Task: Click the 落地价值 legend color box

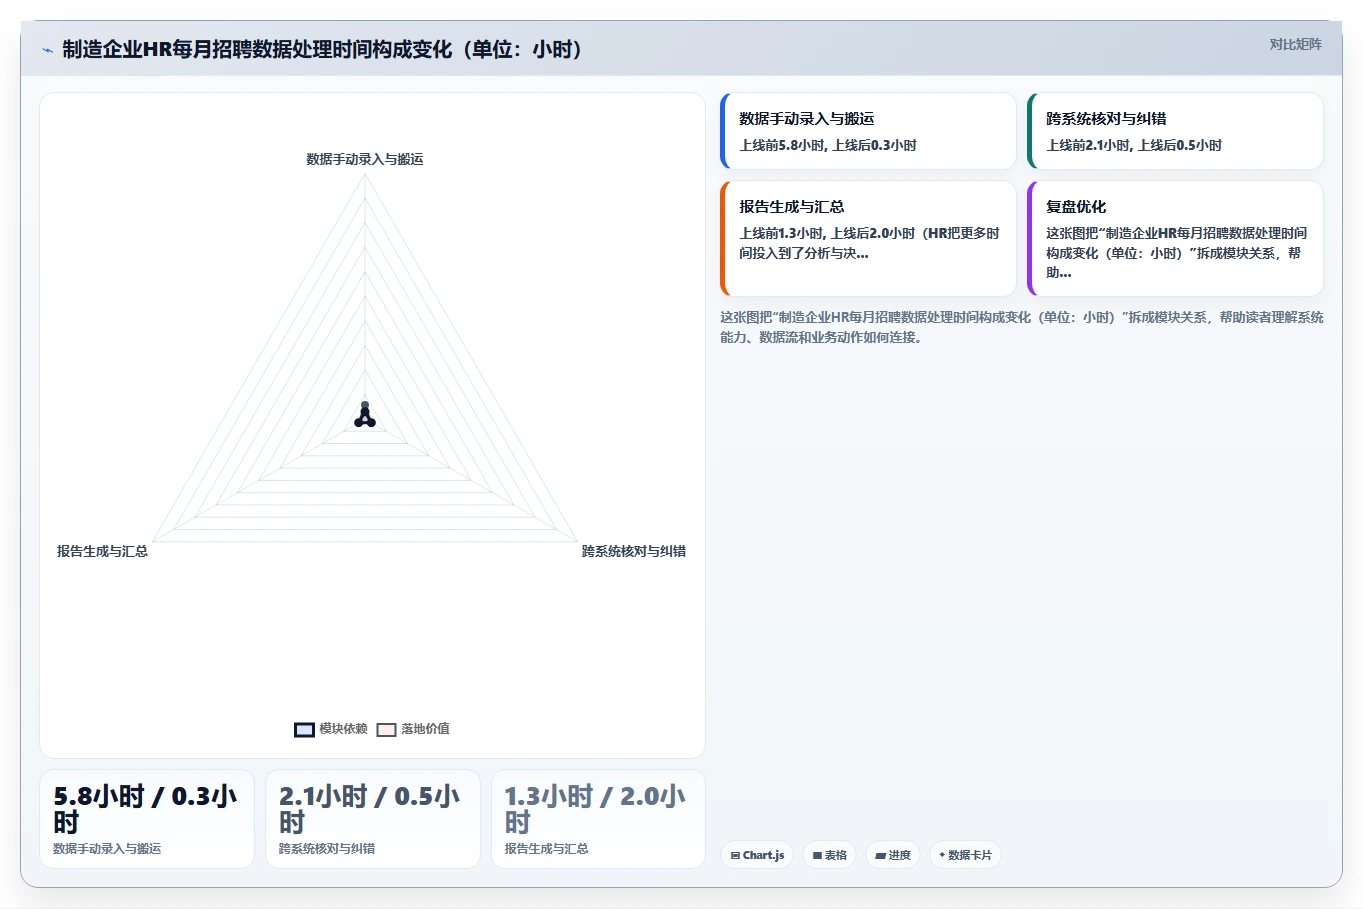Action: point(386,730)
